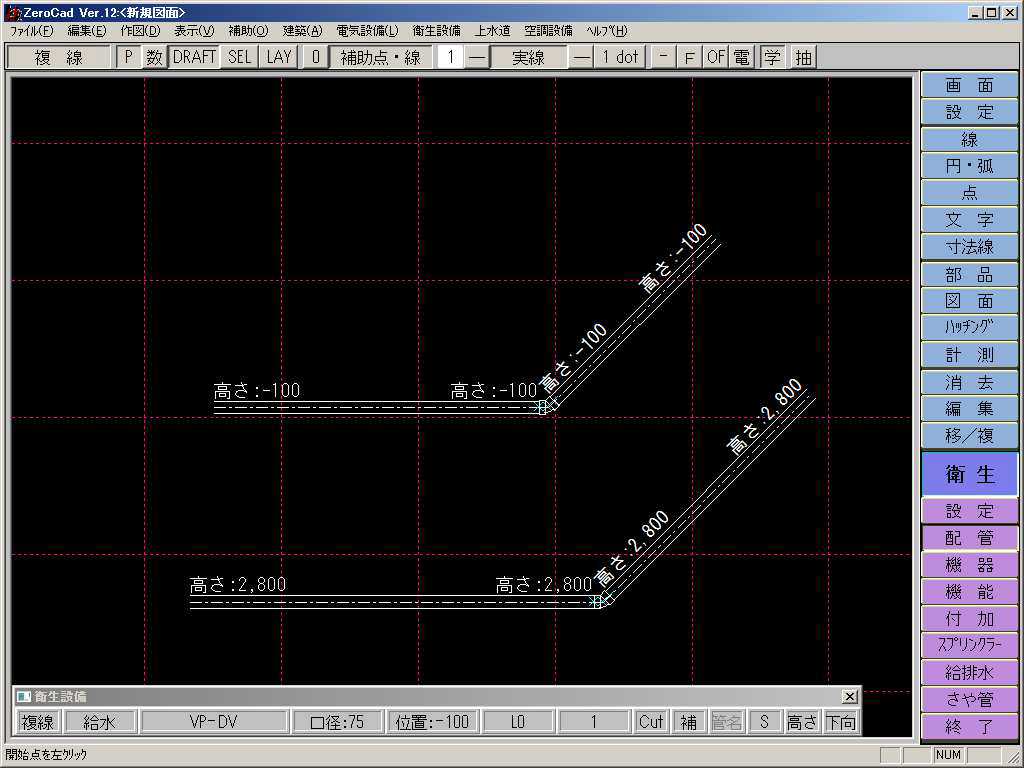
Task: Click the layer number 0 button
Action: coord(315,57)
